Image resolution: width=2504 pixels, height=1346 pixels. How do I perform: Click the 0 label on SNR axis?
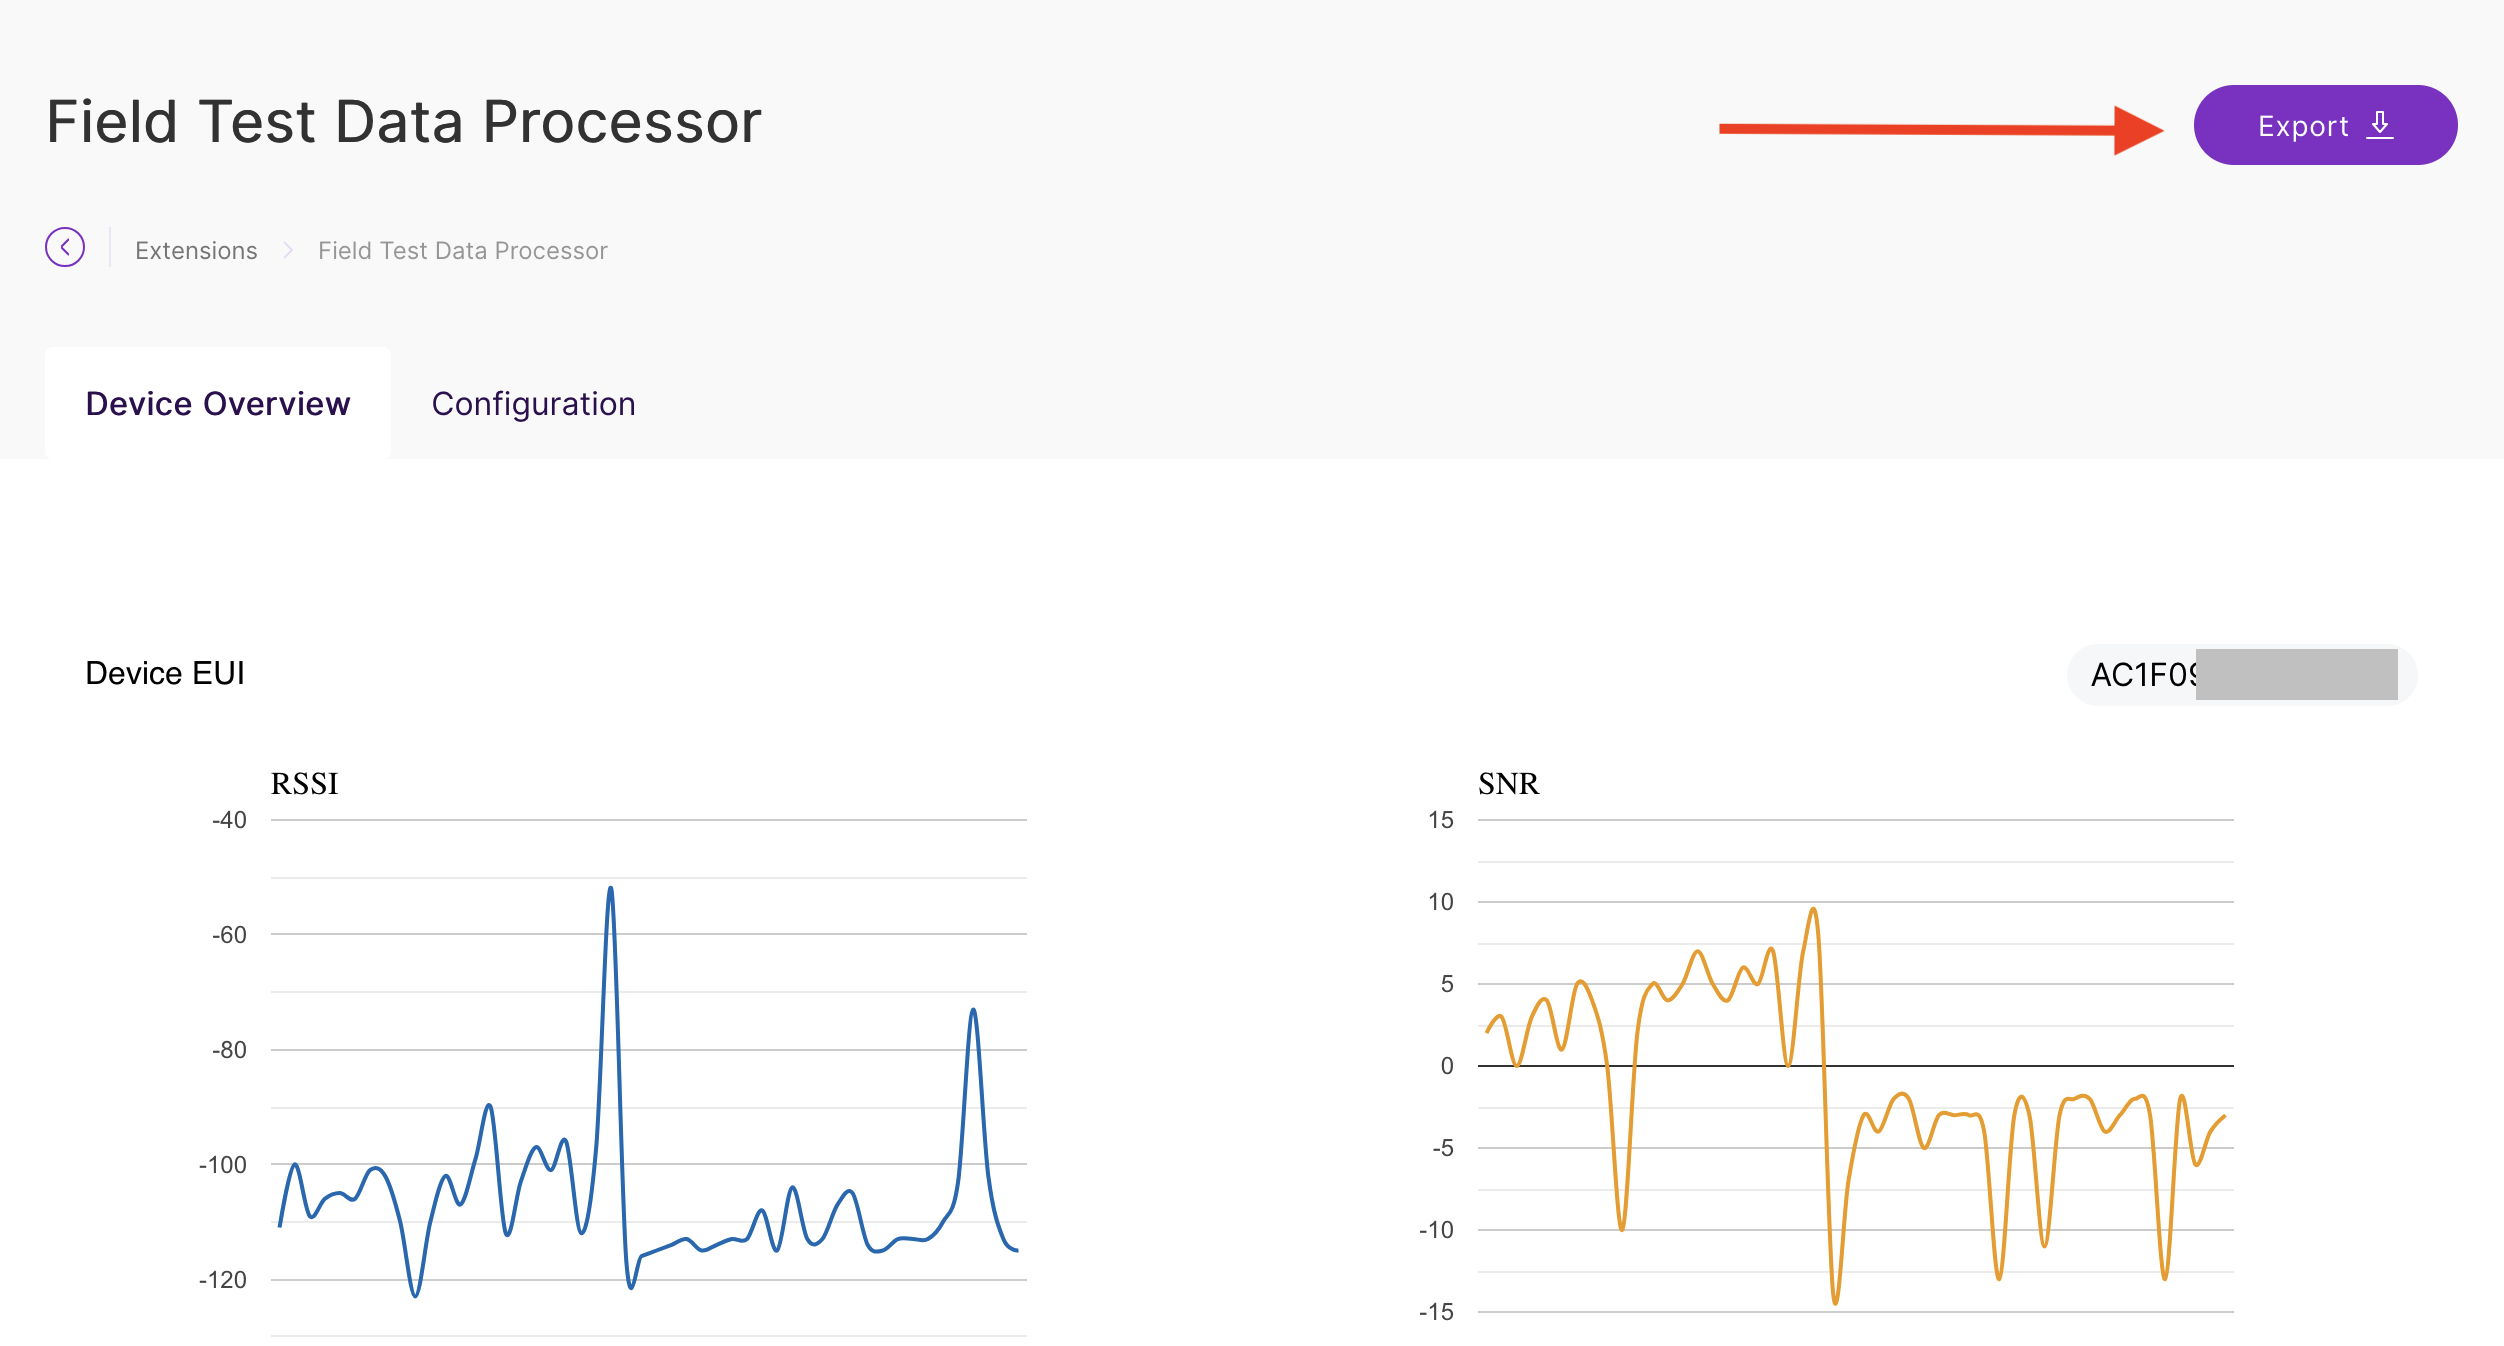click(x=1446, y=1066)
